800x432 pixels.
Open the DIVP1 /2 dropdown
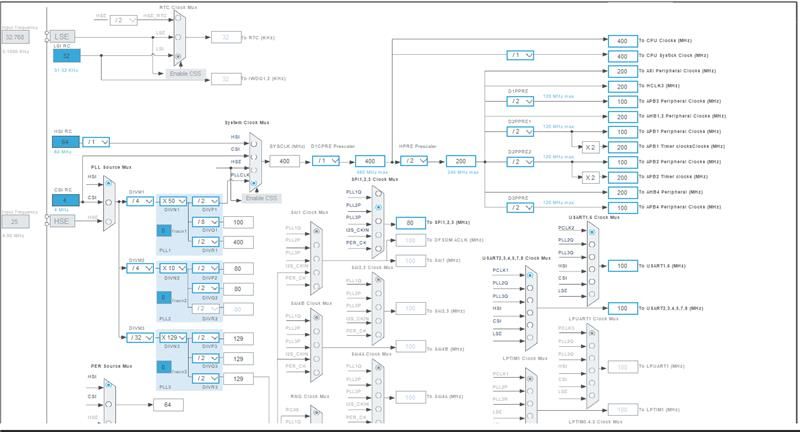pyautogui.click(x=206, y=201)
